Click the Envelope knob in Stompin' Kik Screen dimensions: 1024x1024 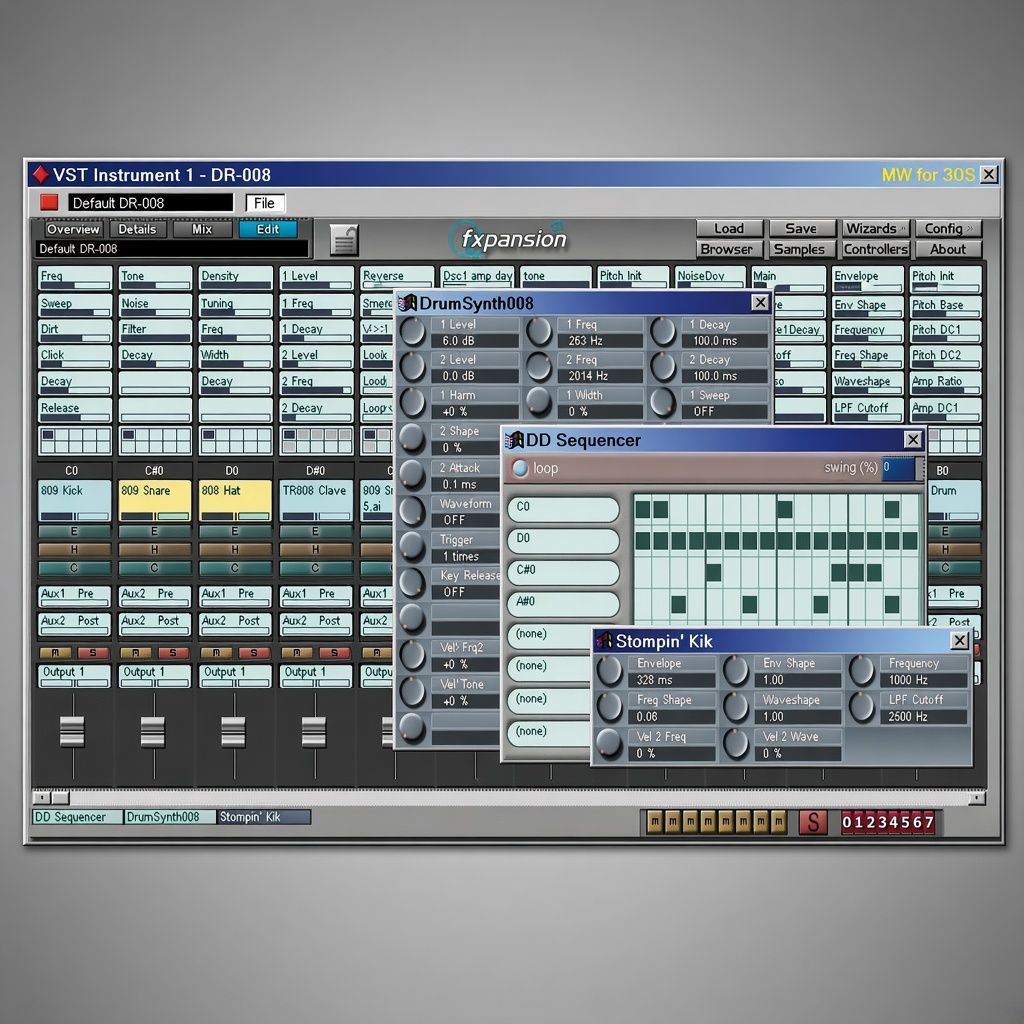[609, 671]
